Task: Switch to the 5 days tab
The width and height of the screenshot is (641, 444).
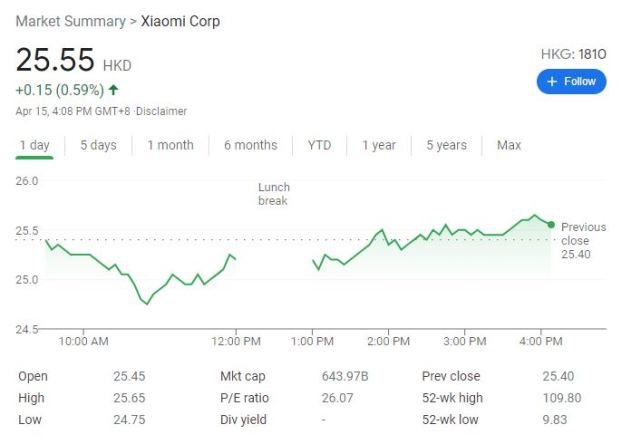Action: pyautogui.click(x=98, y=145)
